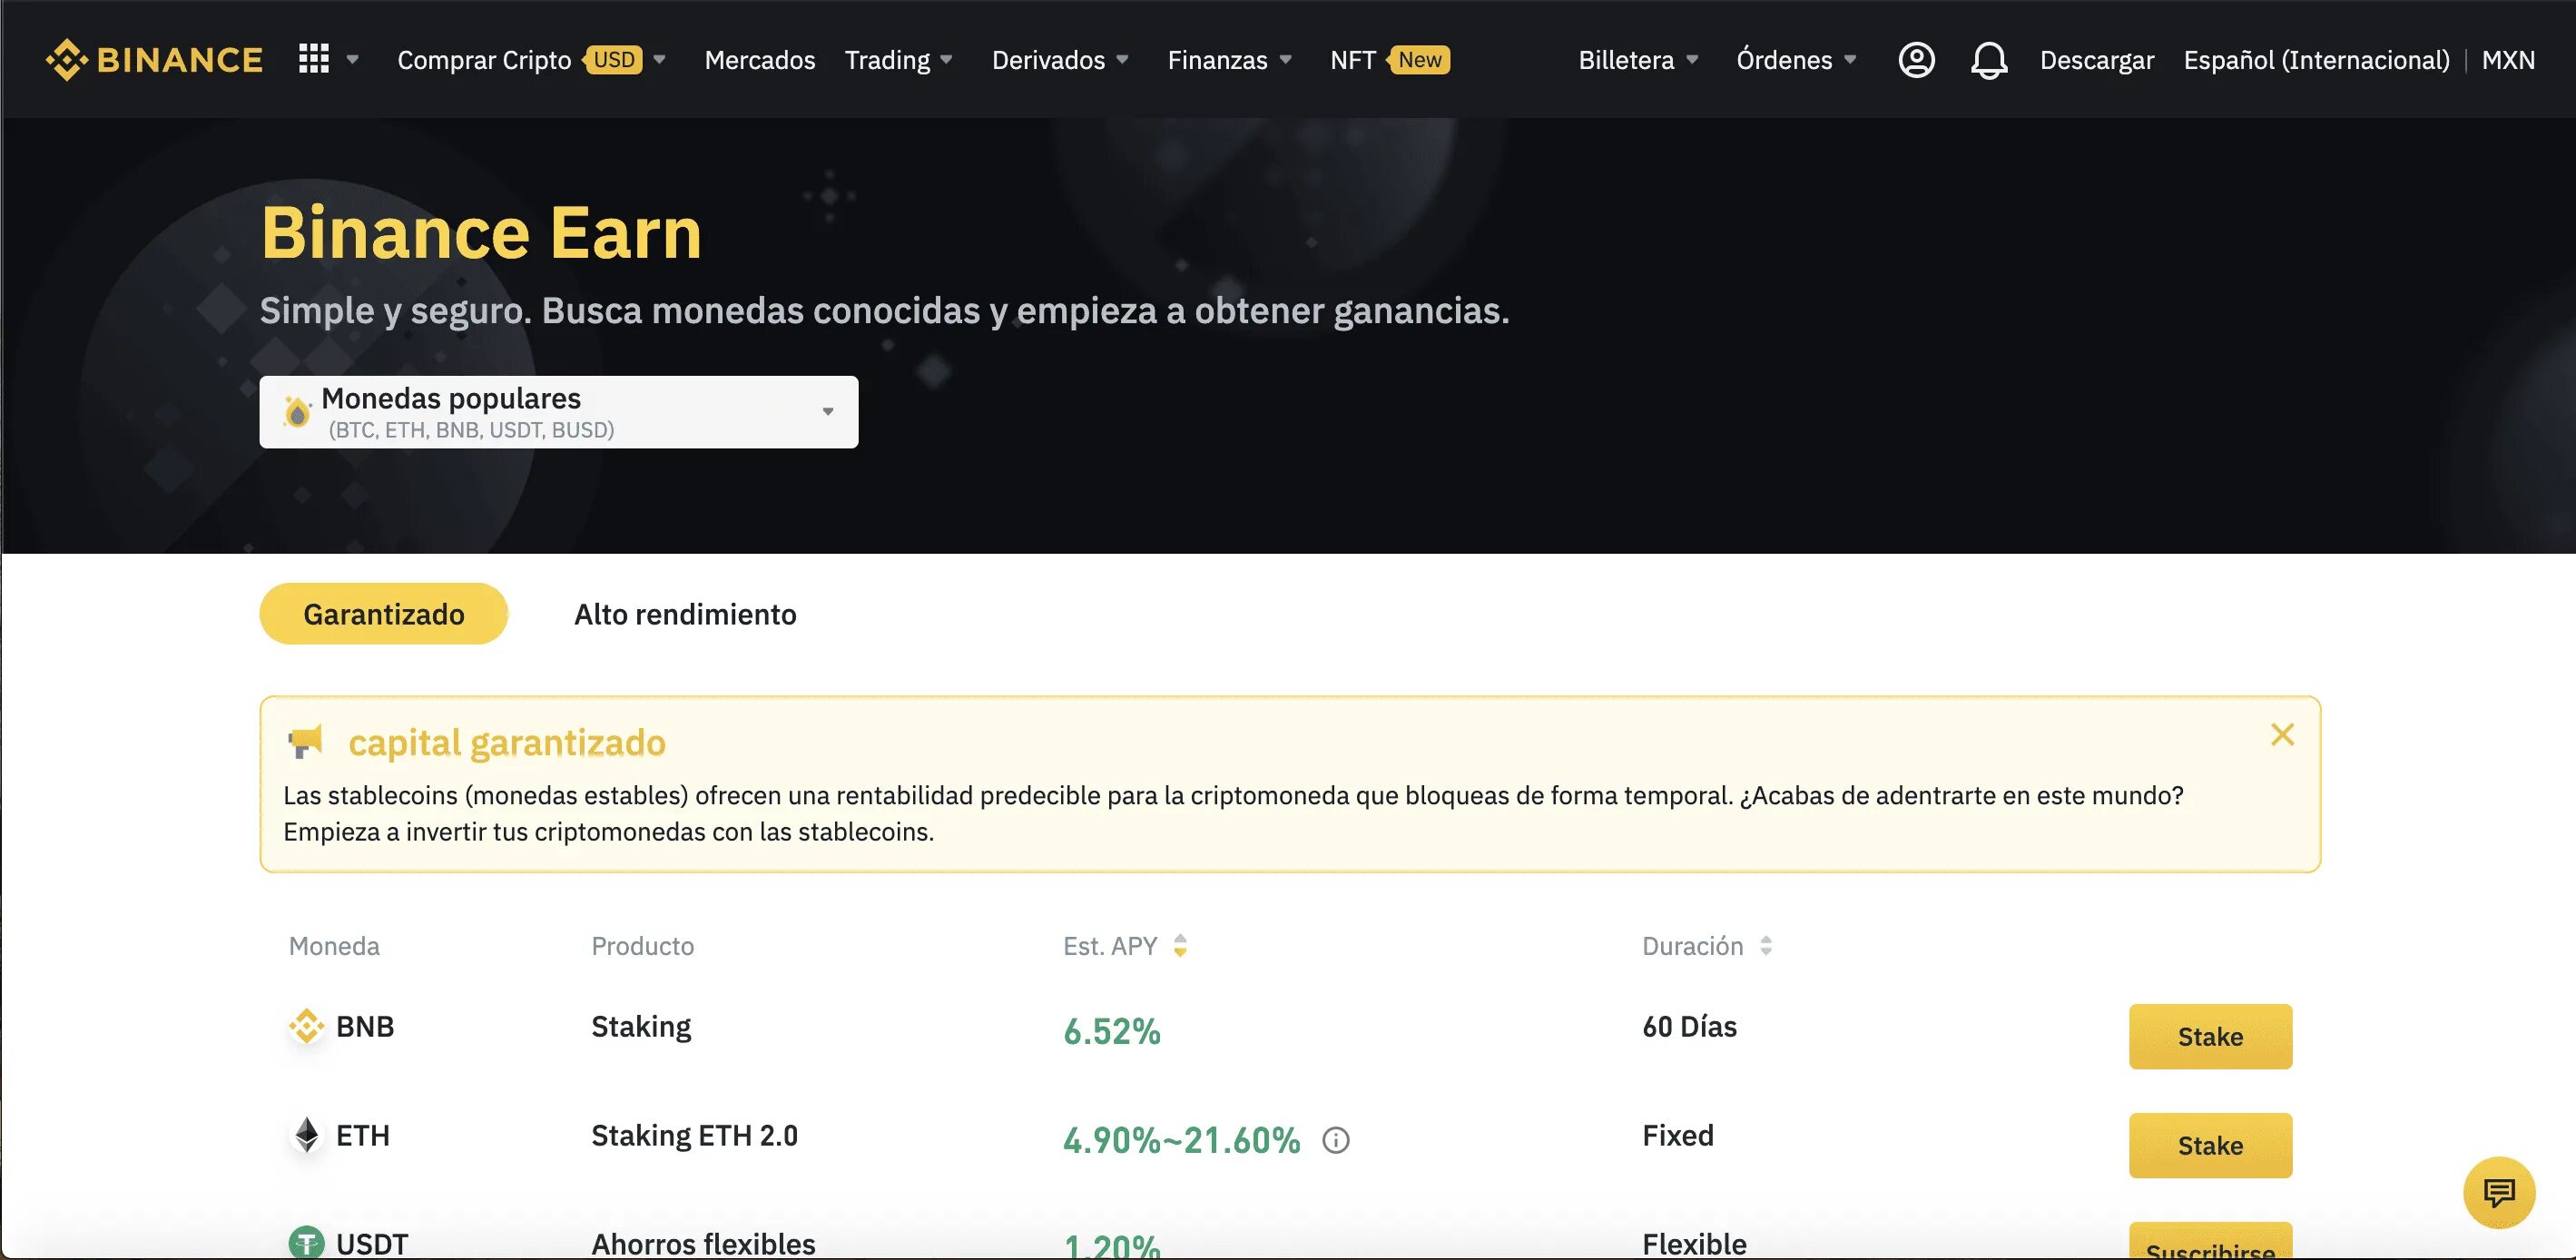Close the capital garantizado banner
This screenshot has height=1260, width=2576.
click(2282, 735)
